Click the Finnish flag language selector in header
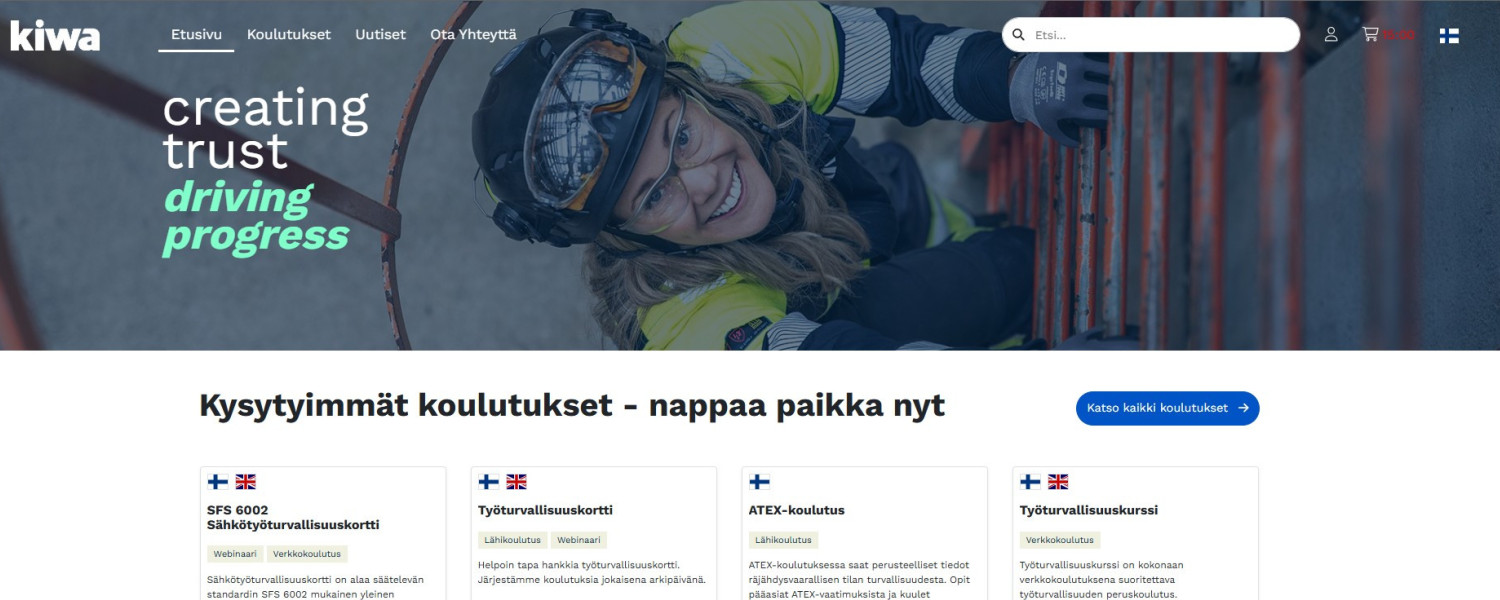The width and height of the screenshot is (1500, 600). coord(1449,35)
